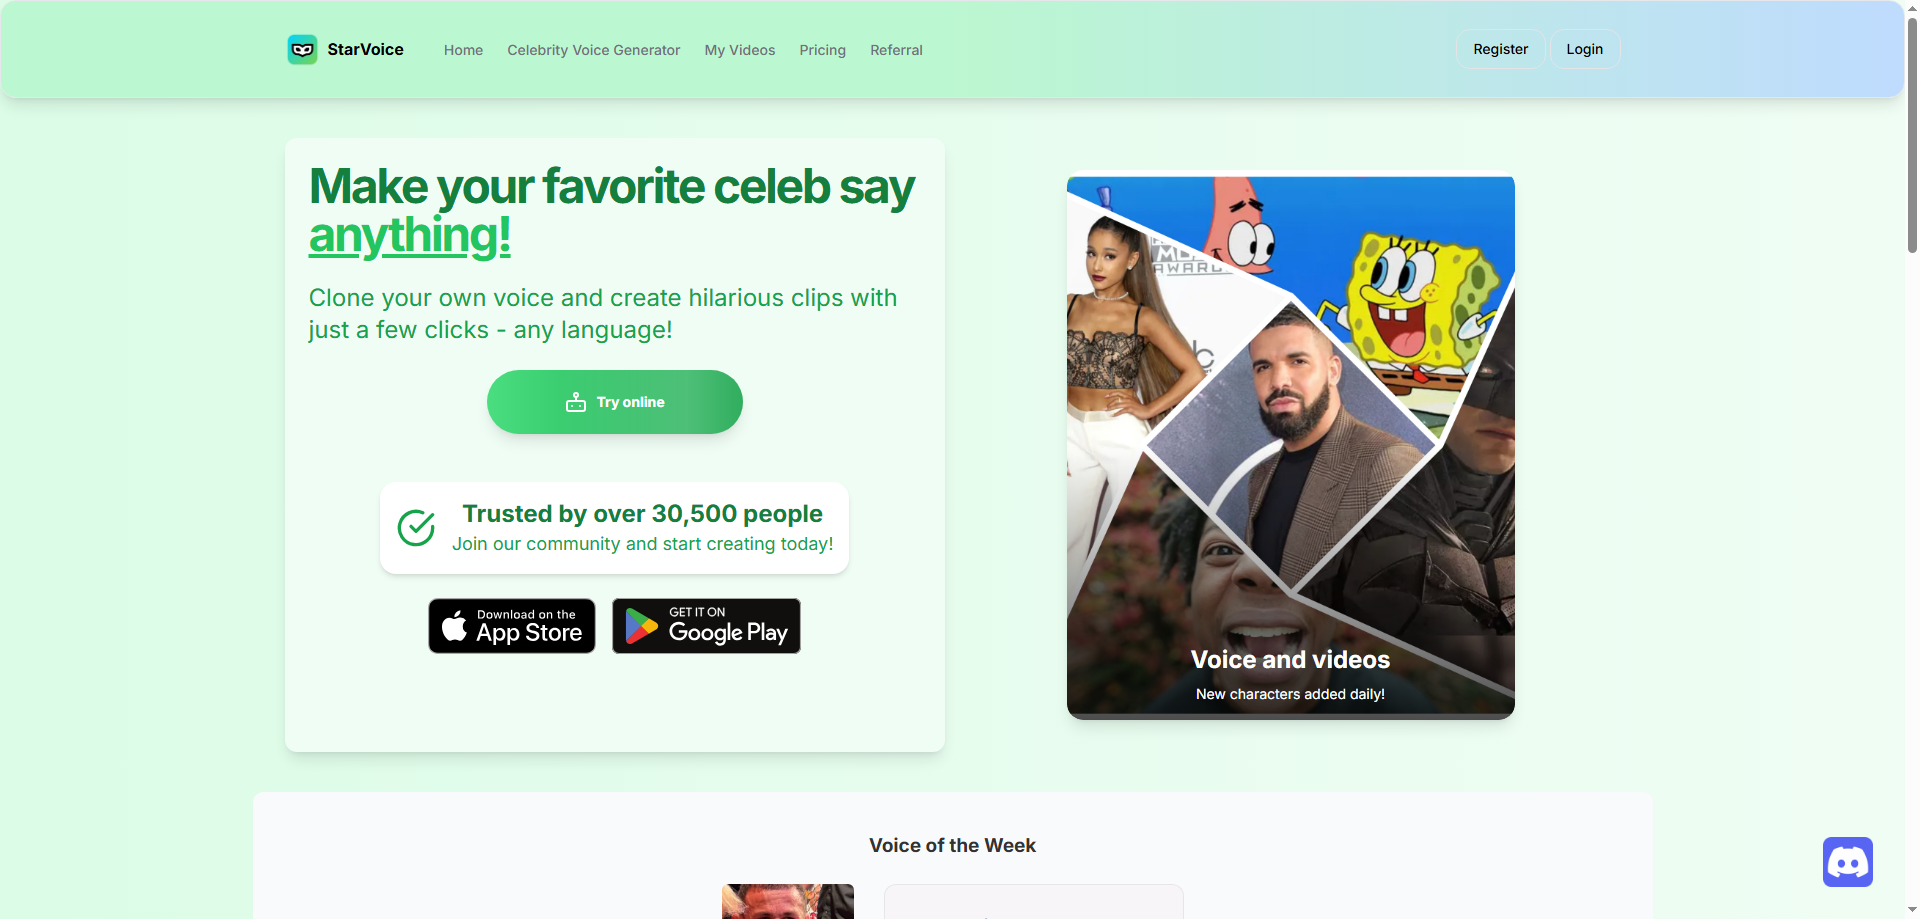Click the robot icon on Try online
This screenshot has height=919, width=1920.
[576, 402]
